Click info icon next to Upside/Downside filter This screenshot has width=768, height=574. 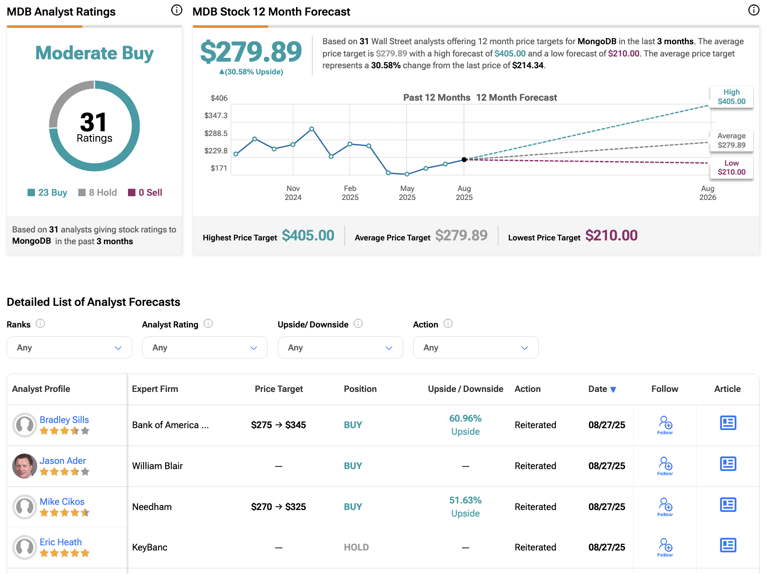click(x=358, y=324)
